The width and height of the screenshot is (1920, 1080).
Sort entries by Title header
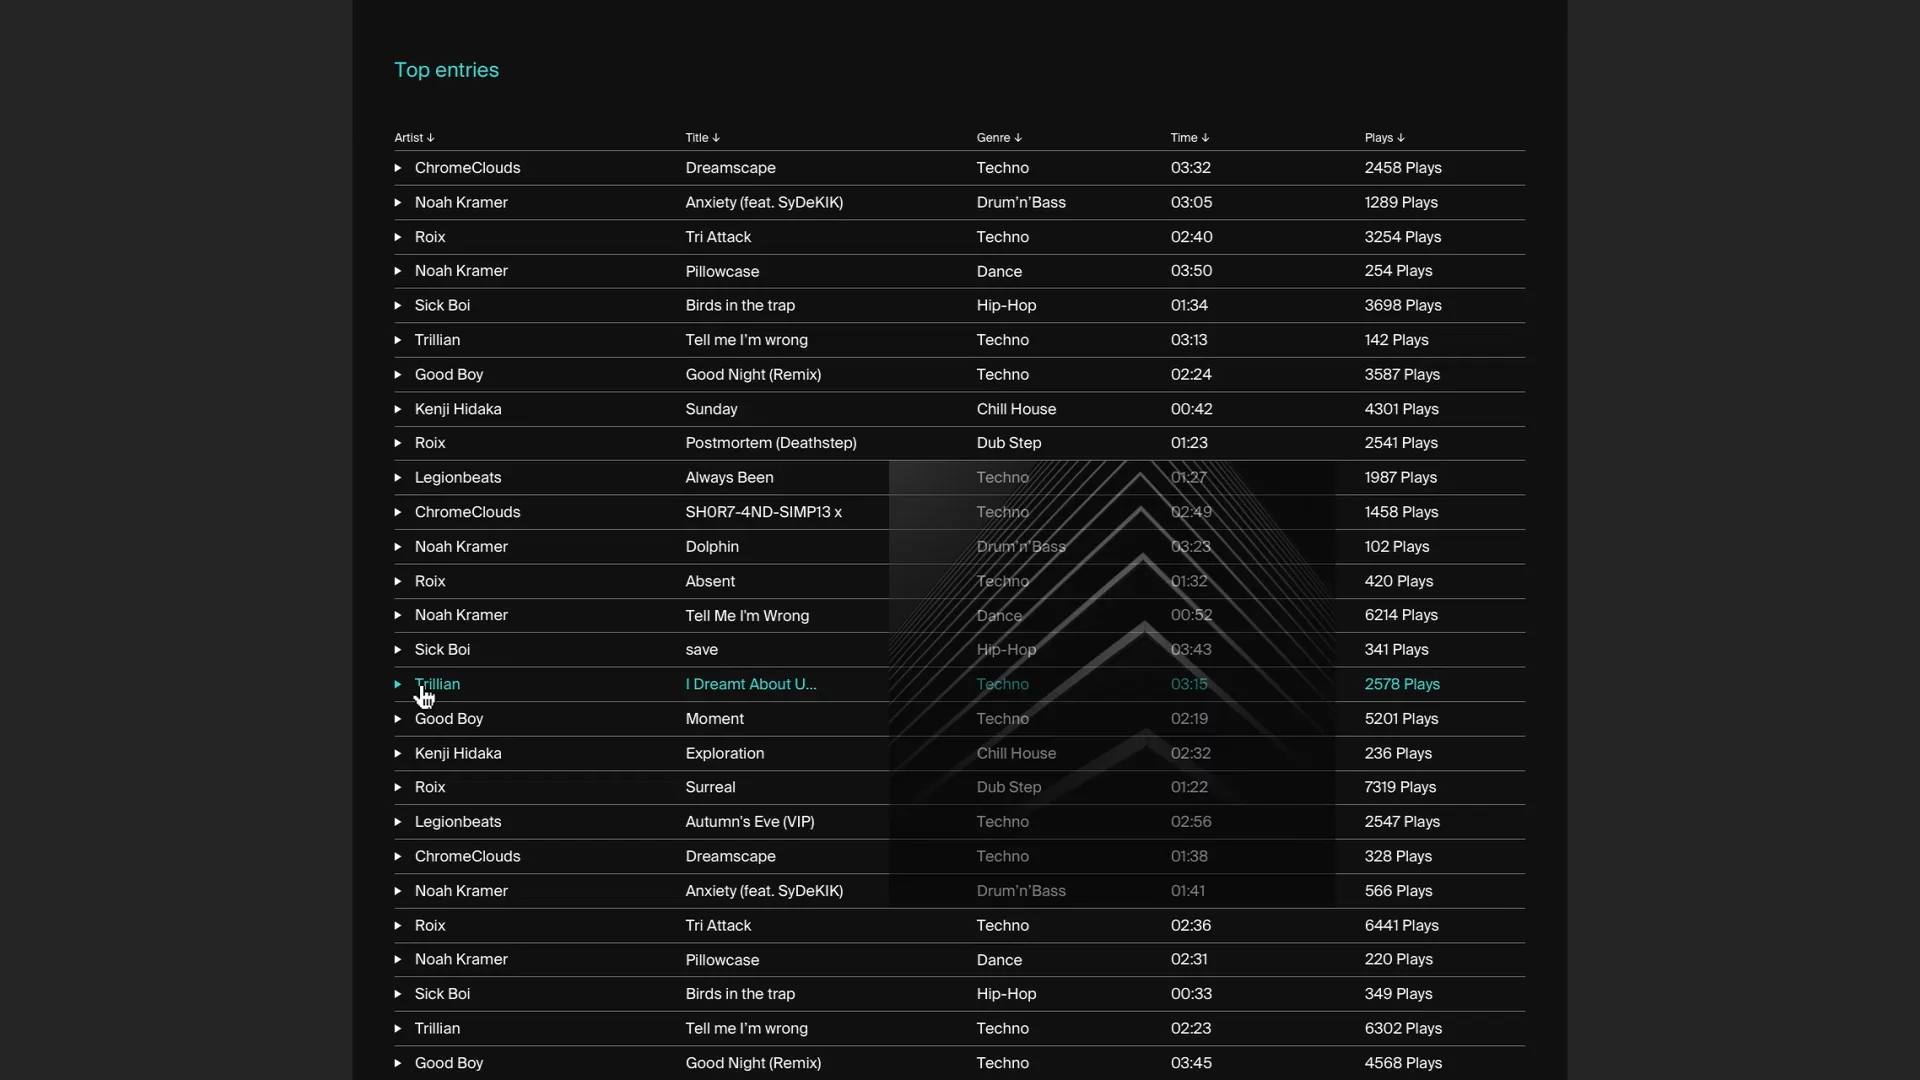[702, 138]
